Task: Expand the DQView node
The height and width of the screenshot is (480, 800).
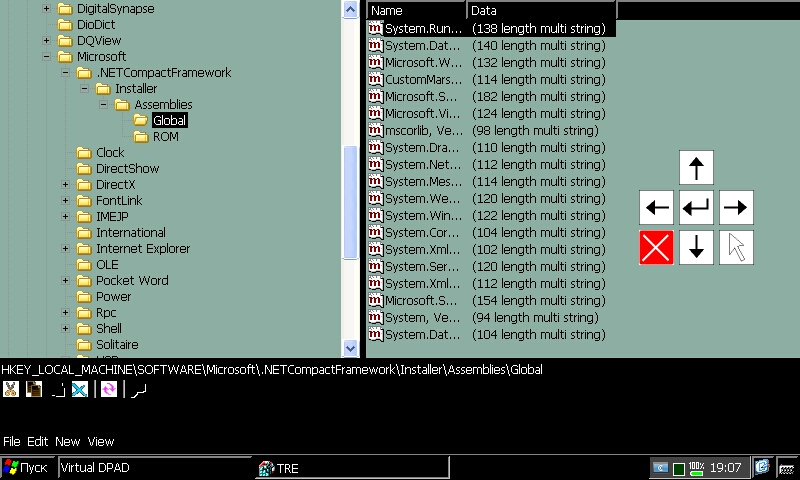Action: (46, 40)
